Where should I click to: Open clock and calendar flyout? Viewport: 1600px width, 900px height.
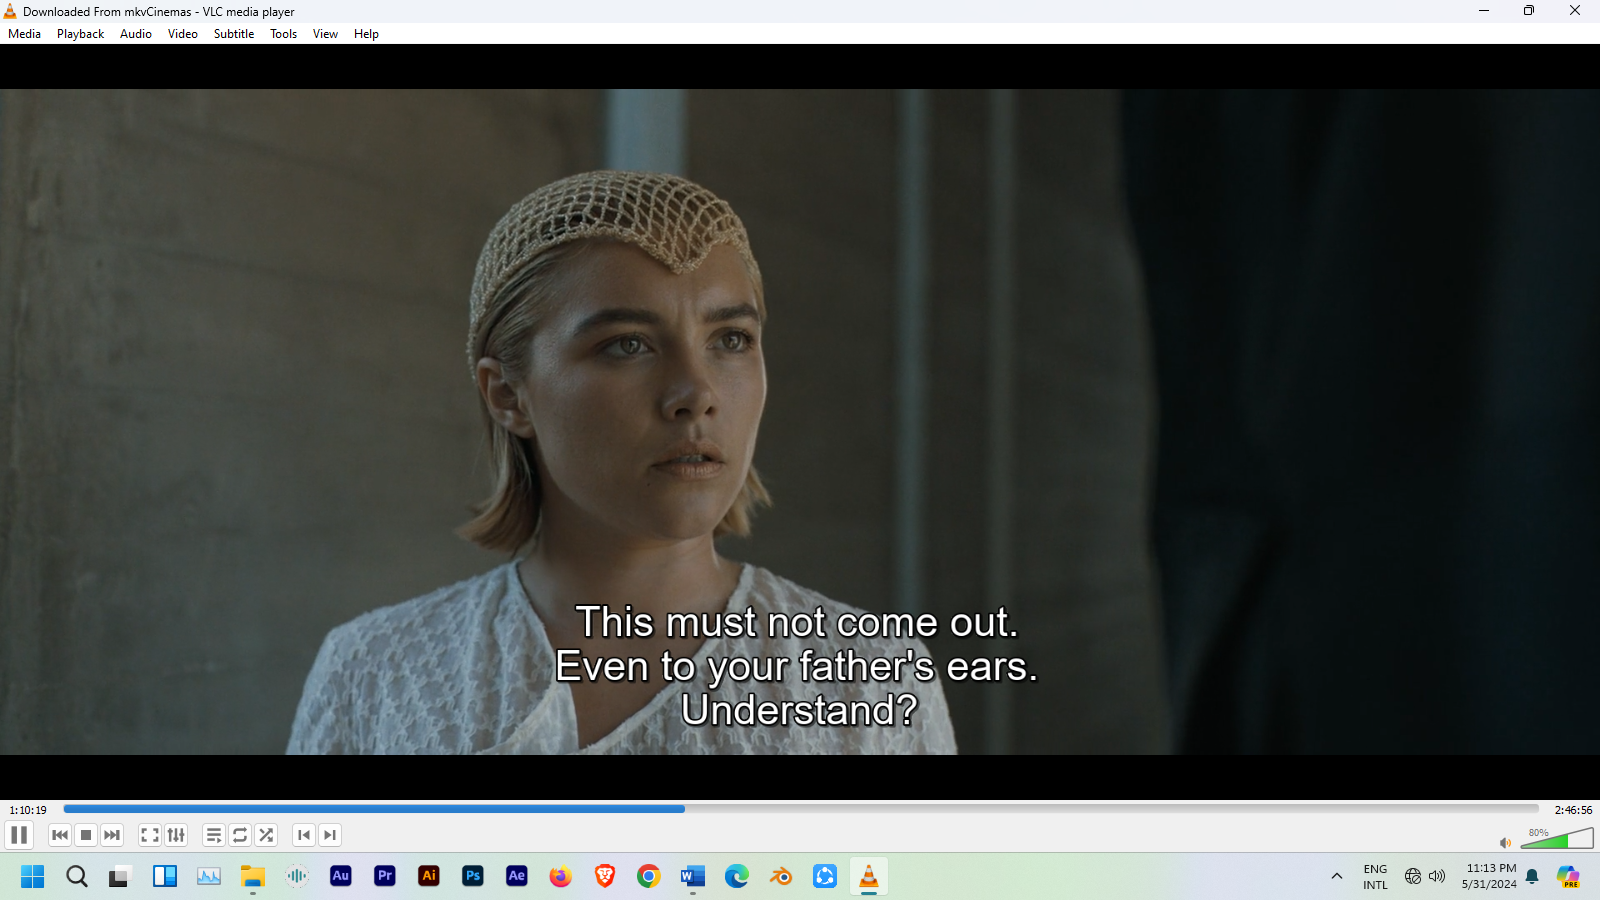[1489, 876]
